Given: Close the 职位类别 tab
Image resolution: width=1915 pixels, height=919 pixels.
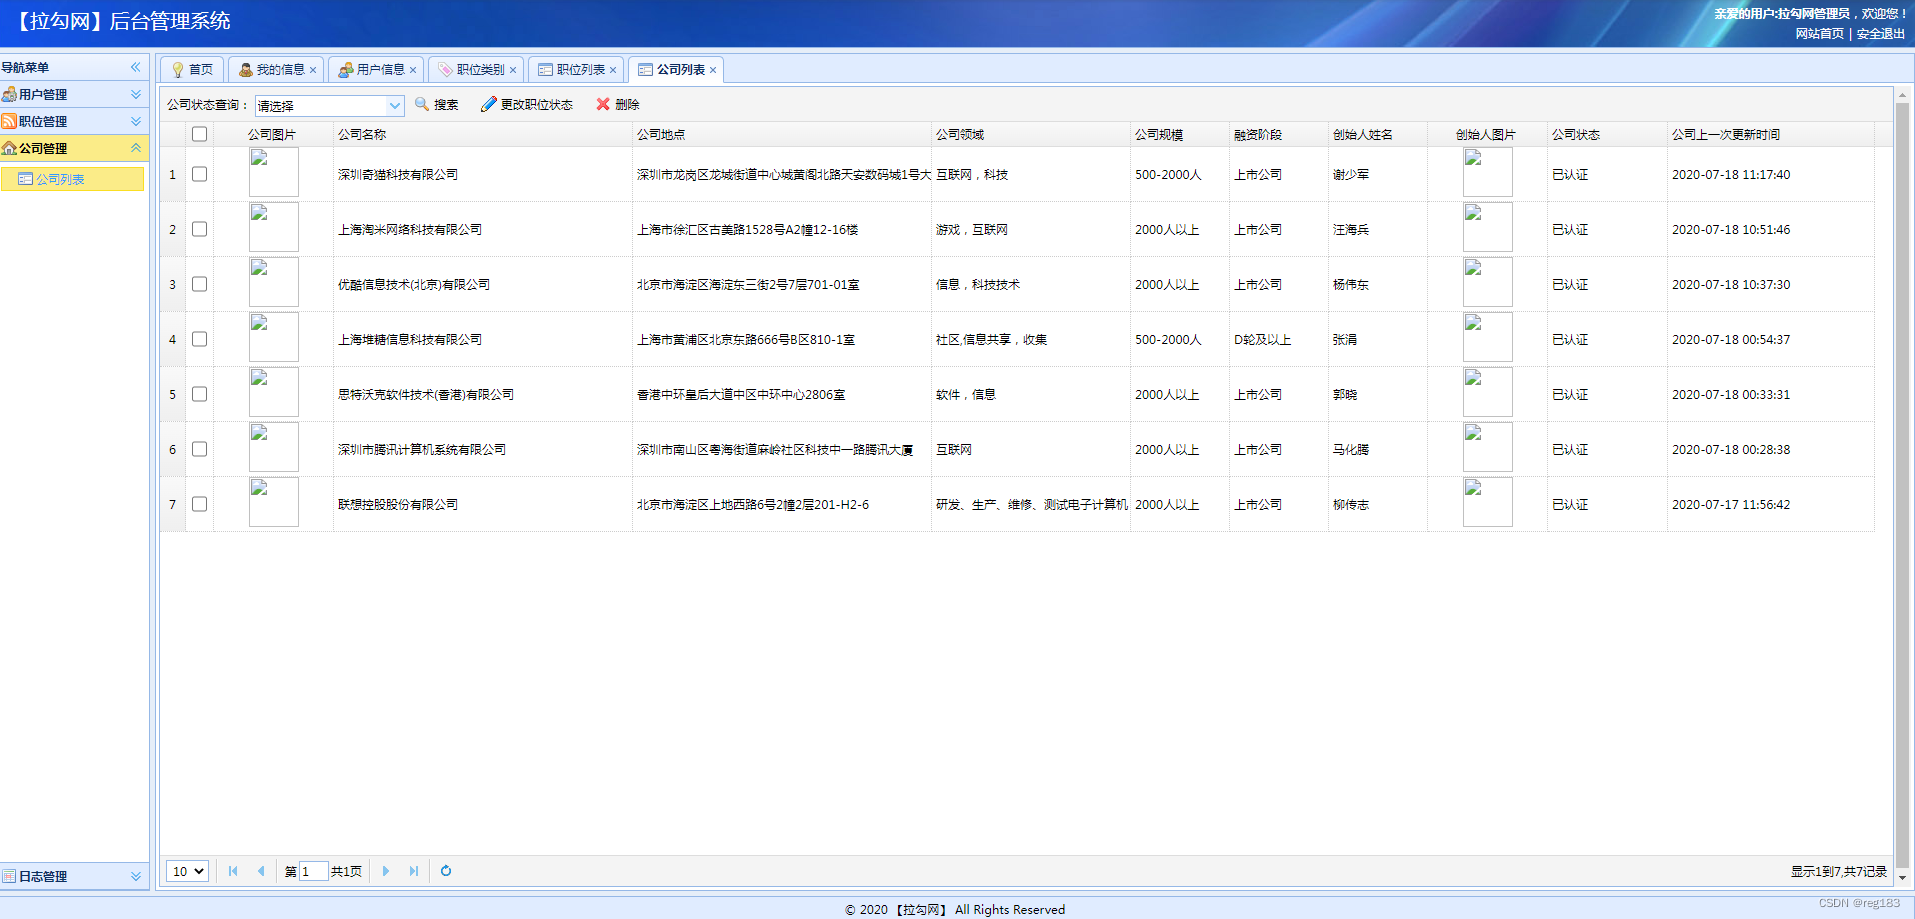Looking at the screenshot, I should (x=513, y=70).
